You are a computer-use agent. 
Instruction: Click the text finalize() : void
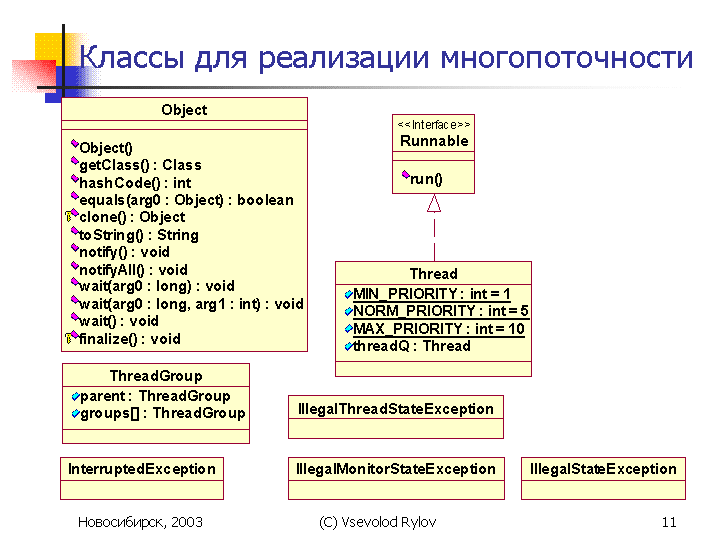click(130, 339)
